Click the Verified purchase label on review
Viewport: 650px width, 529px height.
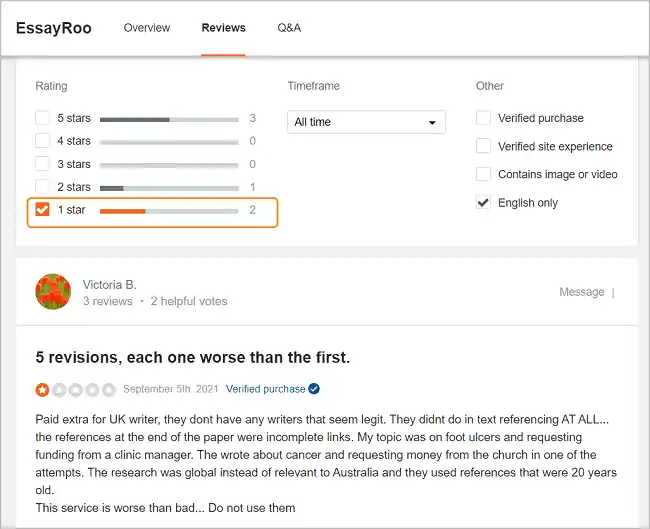(265, 389)
